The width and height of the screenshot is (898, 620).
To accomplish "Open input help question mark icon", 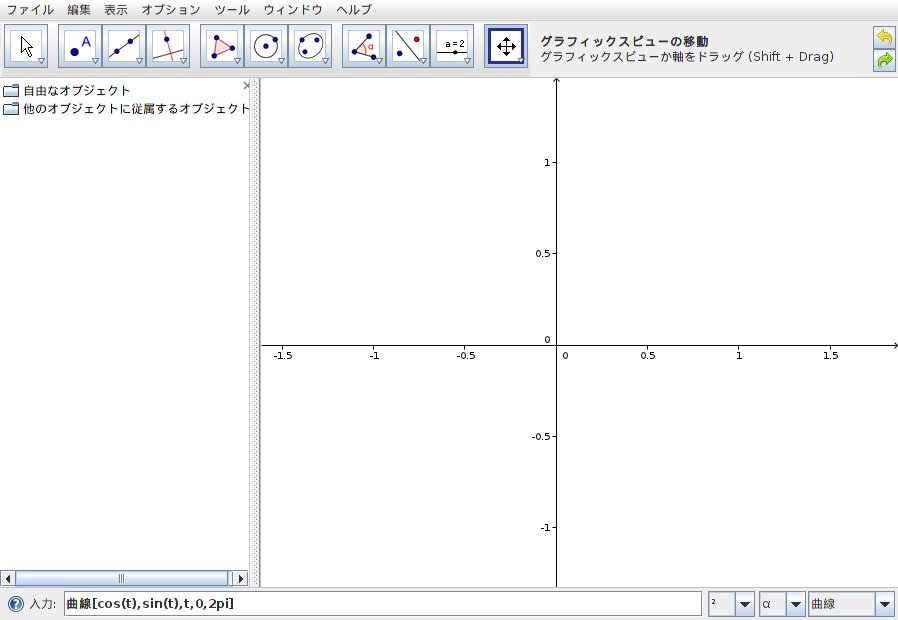I will 16,603.
